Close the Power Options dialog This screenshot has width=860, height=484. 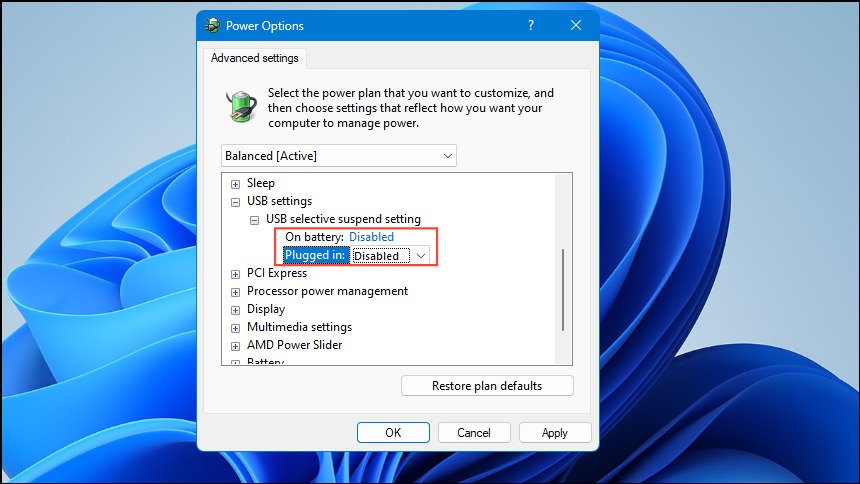coord(576,25)
